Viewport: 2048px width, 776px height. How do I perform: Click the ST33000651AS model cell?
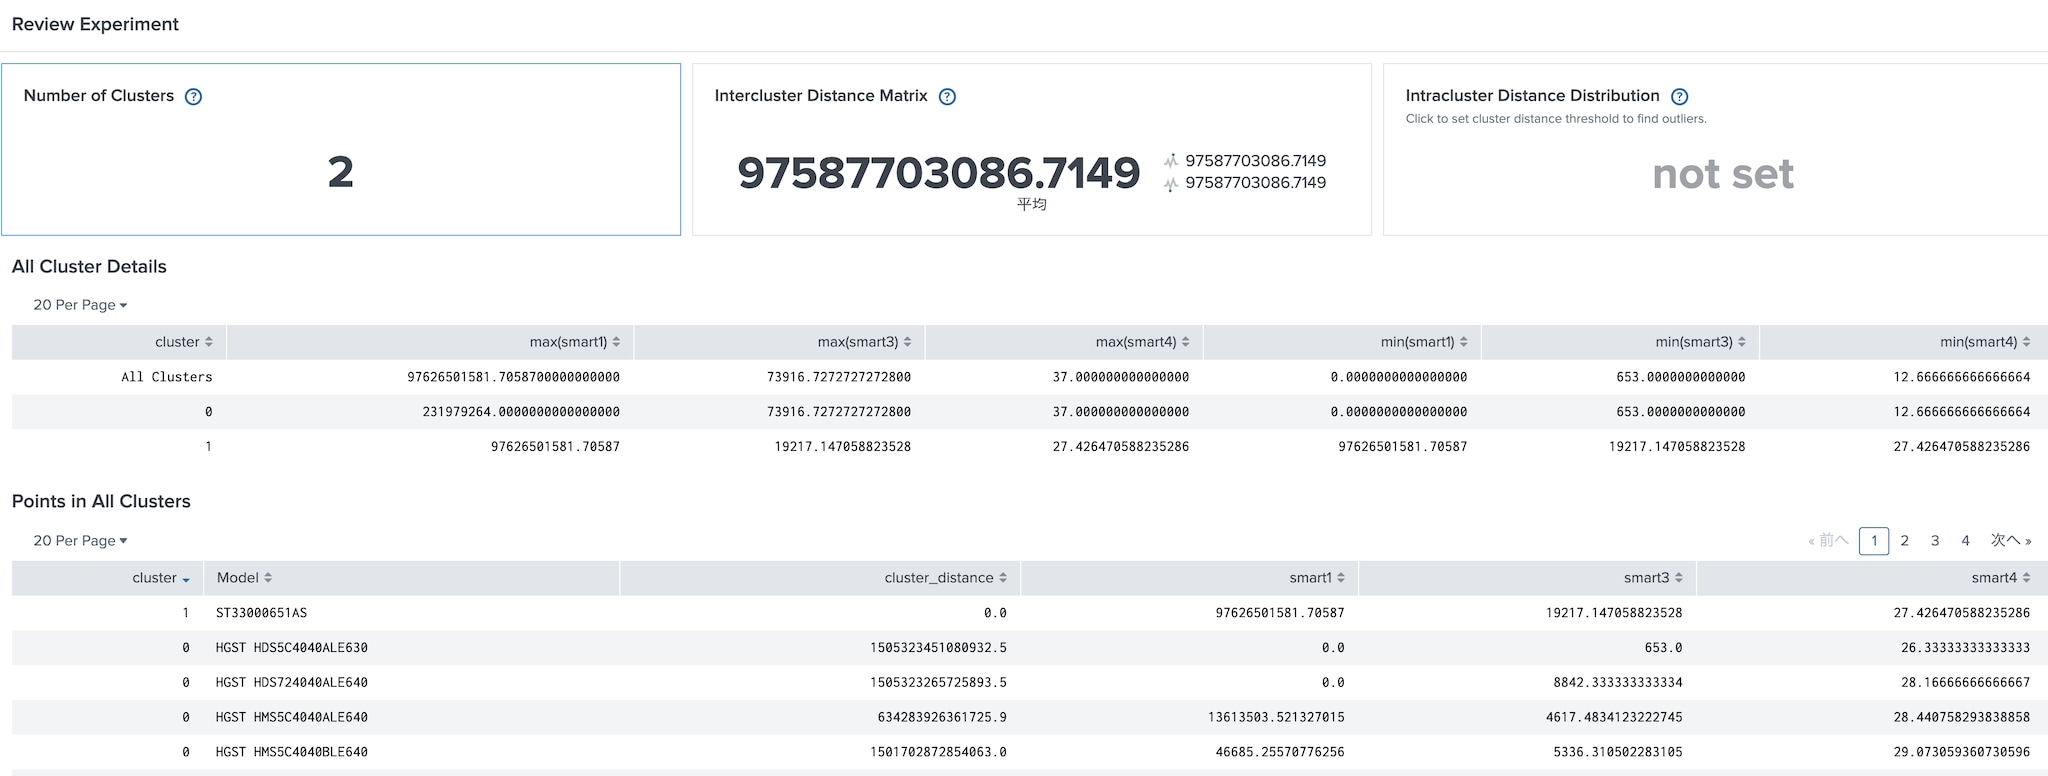pos(261,613)
